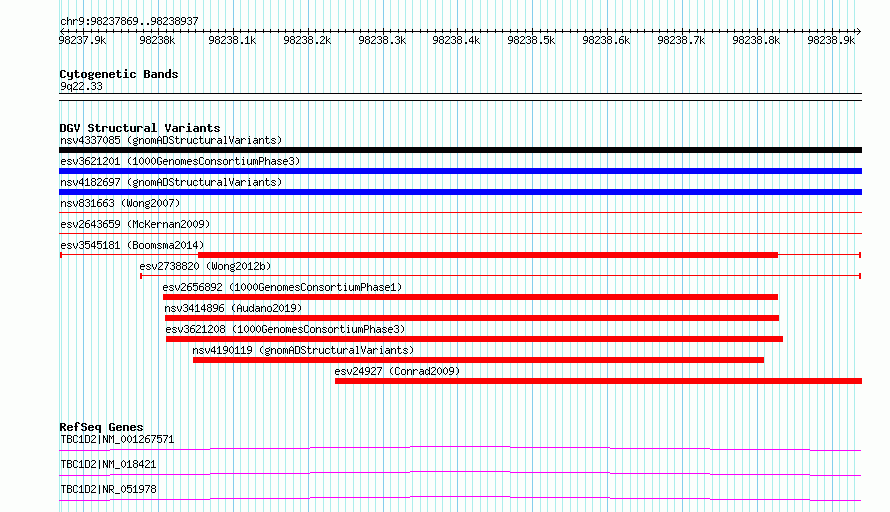Click esv2656892 1000GenomesConsortiumPhase1 label
This screenshot has width=890, height=512.
[x=282, y=287]
